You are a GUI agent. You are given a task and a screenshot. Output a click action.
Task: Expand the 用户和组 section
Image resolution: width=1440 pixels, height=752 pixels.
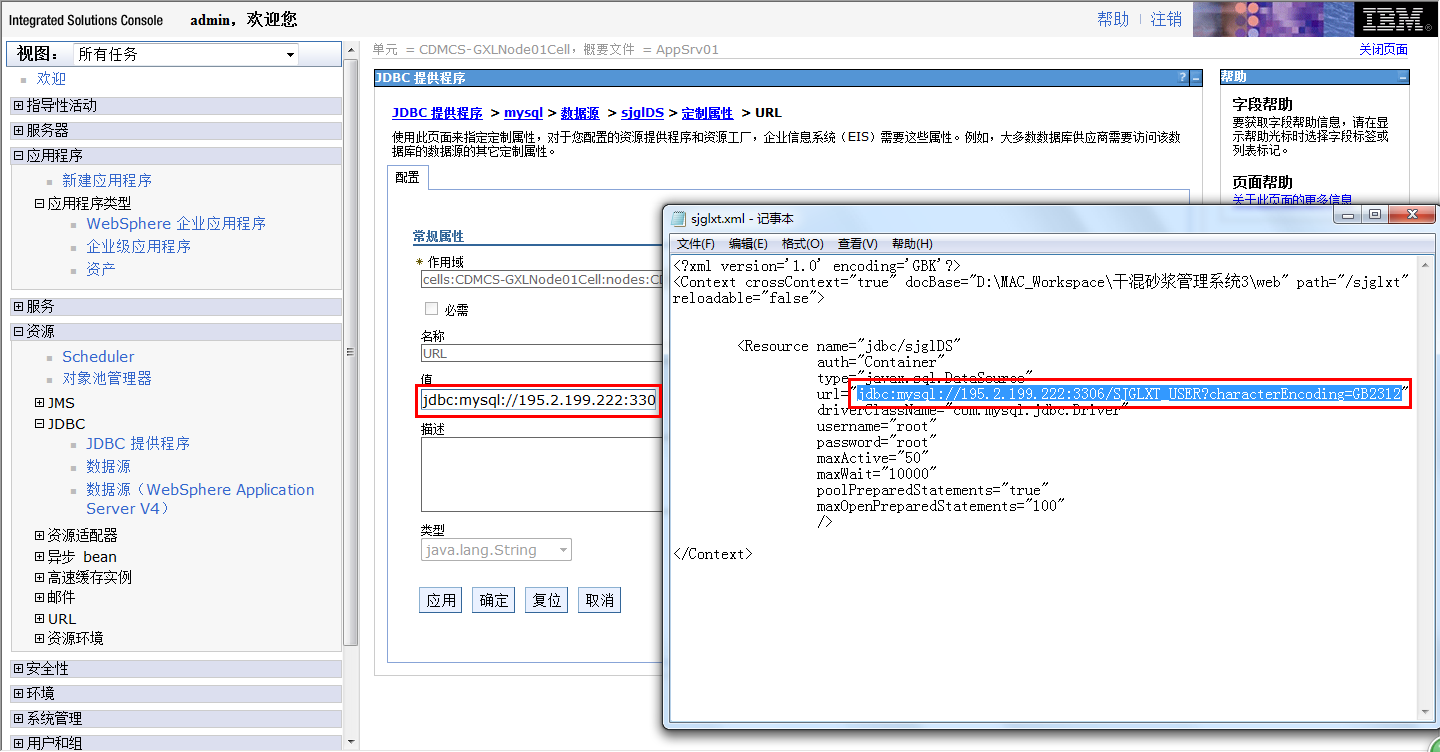pyautogui.click(x=19, y=743)
